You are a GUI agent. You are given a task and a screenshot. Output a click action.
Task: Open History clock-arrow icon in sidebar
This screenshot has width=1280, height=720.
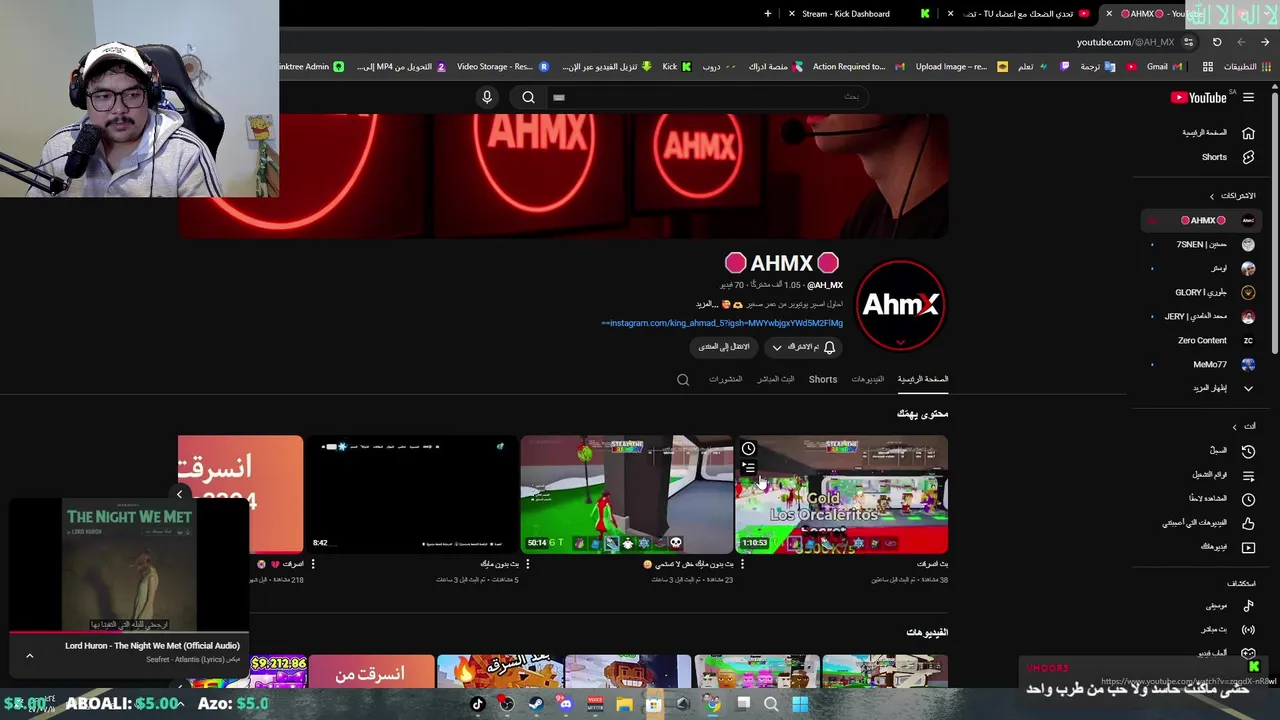(1248, 451)
